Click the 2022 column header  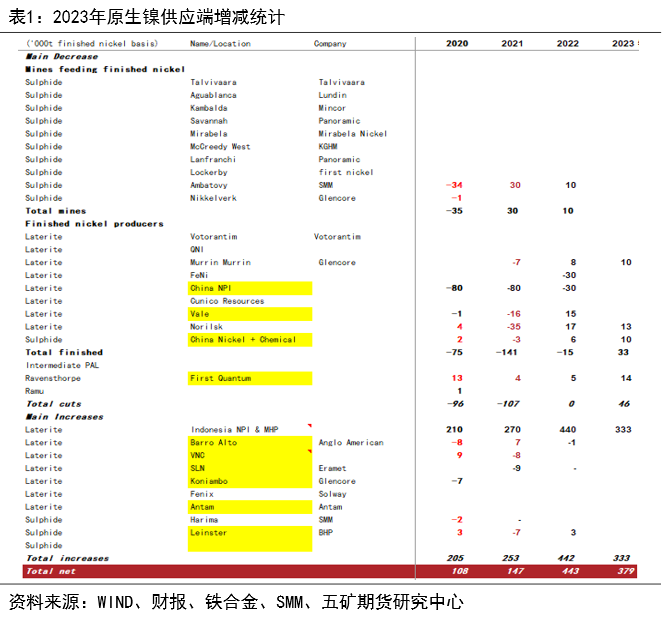[567, 43]
